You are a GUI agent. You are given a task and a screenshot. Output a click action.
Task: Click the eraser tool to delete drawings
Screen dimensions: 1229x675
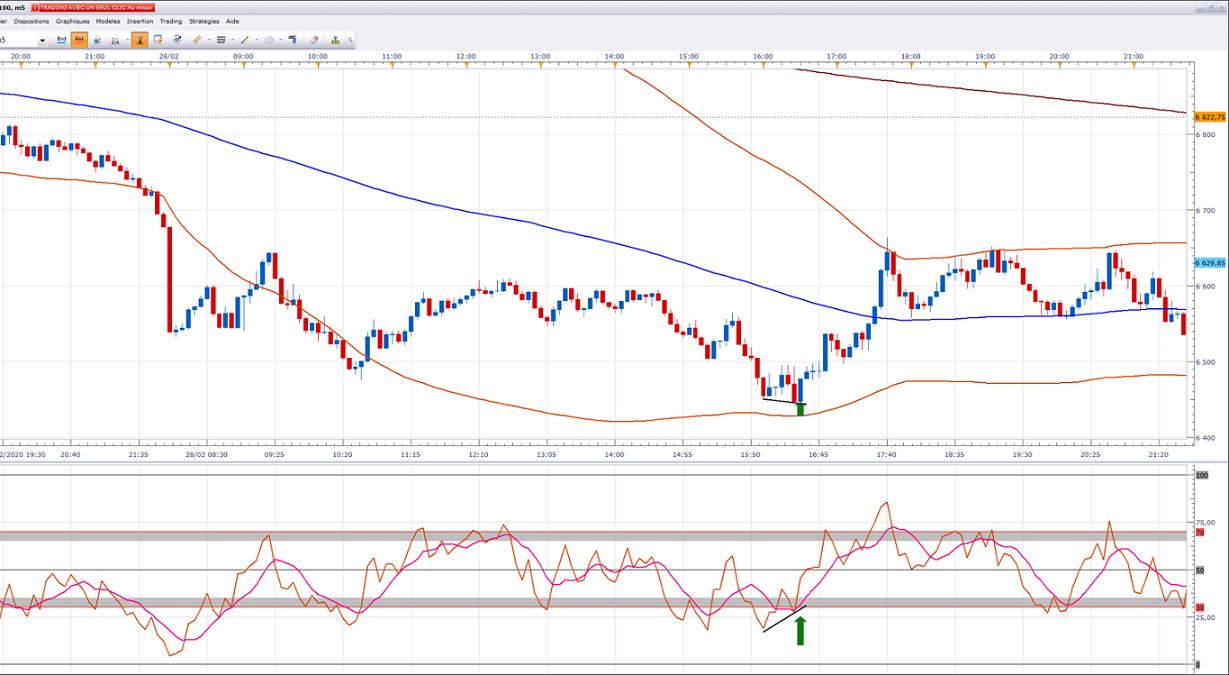pos(314,40)
